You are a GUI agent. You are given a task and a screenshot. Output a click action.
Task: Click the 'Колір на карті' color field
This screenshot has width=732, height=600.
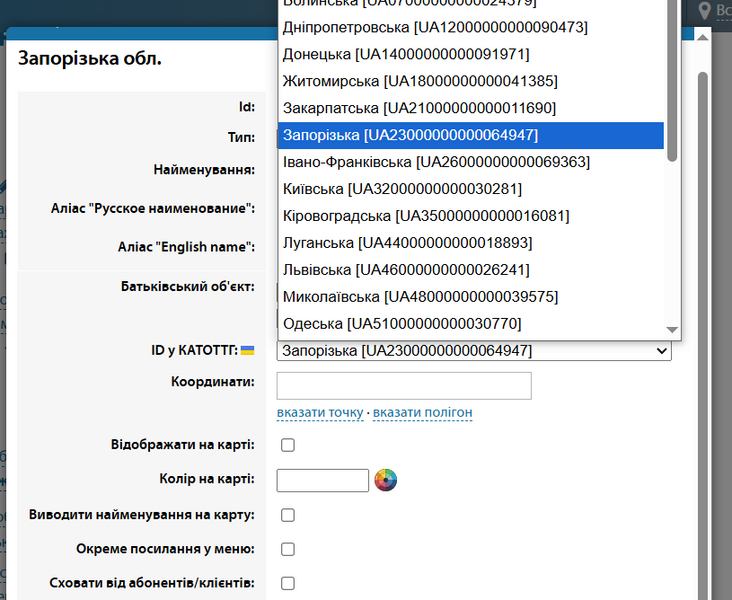tap(322, 480)
